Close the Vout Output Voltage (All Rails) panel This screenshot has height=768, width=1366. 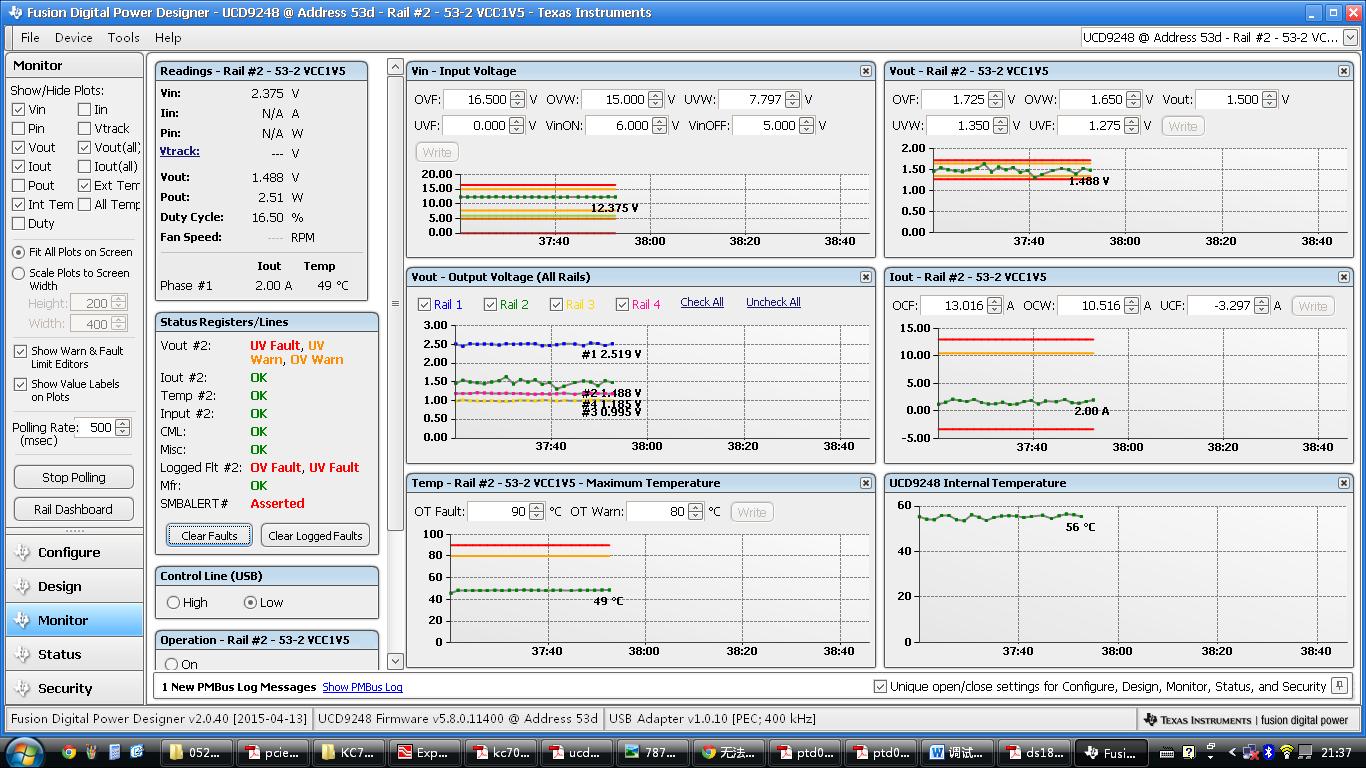pos(866,277)
